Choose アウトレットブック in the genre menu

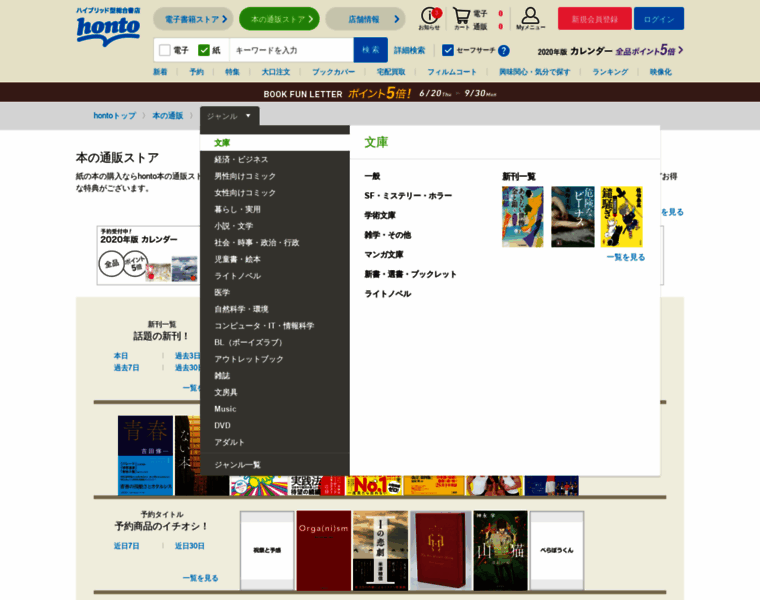[275, 359]
